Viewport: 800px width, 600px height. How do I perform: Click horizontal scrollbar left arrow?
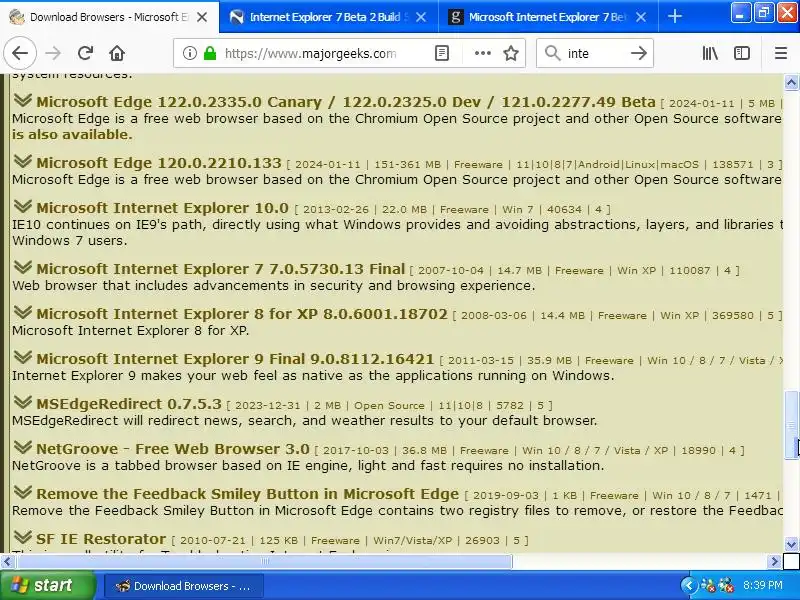[7, 562]
